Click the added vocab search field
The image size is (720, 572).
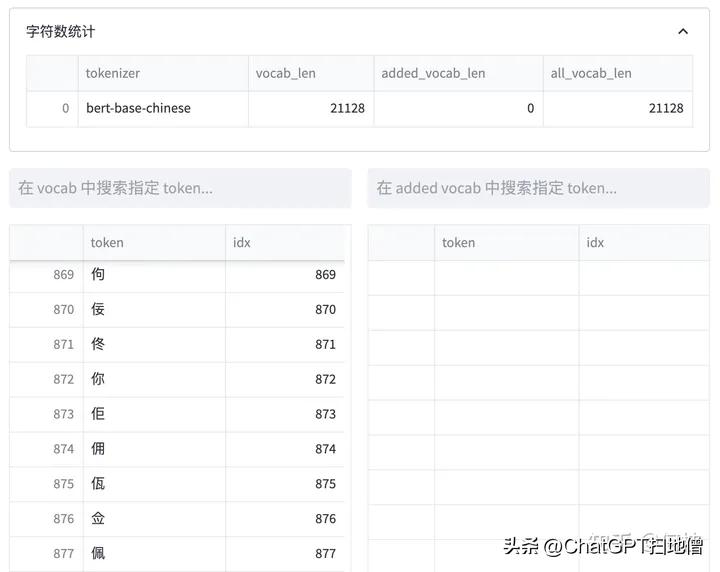tap(538, 188)
